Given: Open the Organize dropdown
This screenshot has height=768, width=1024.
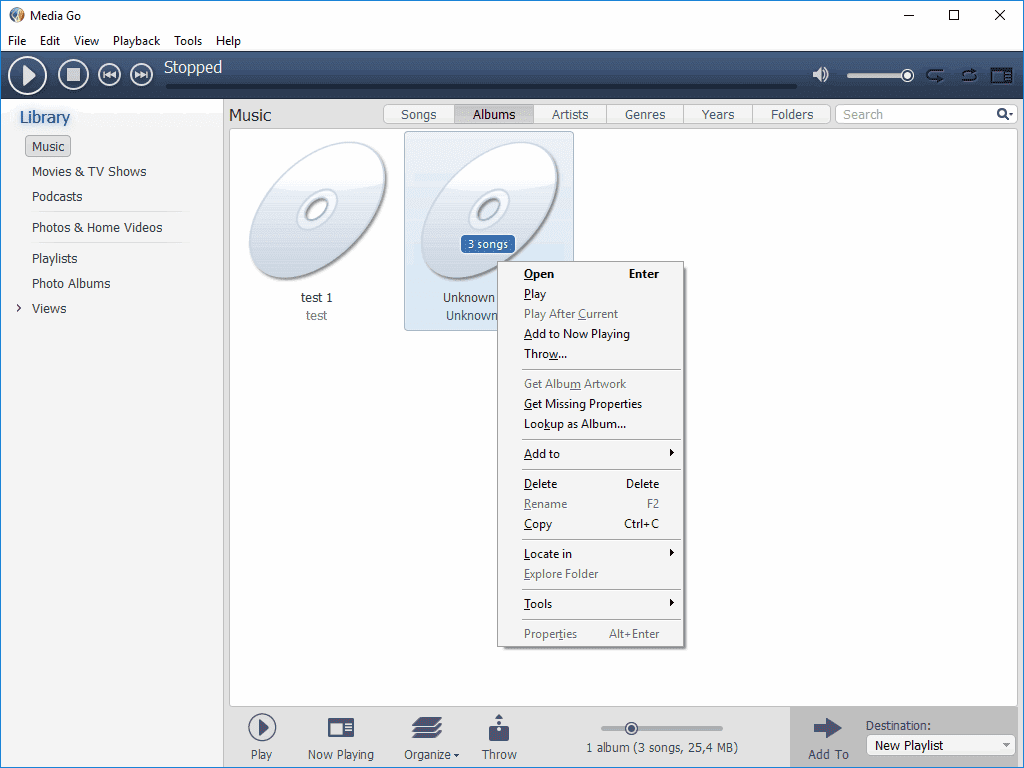Looking at the screenshot, I should tap(431, 737).
